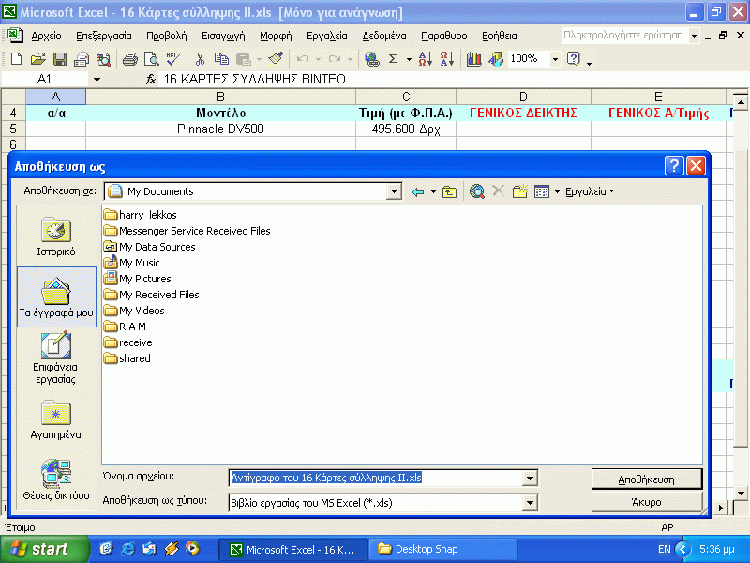Screen dimensions: 750x563
Task: Click the Sort Ascending icon
Action: (x=425, y=59)
